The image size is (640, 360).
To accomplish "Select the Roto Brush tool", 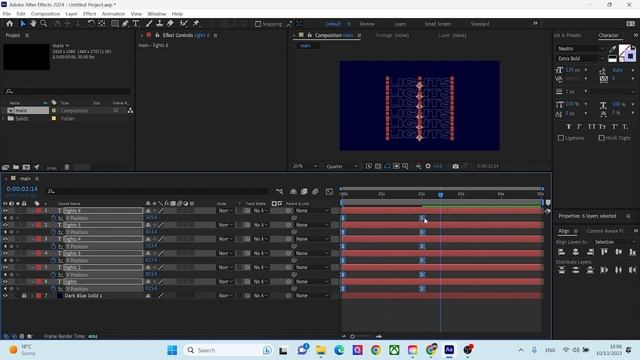I will (x=183, y=24).
